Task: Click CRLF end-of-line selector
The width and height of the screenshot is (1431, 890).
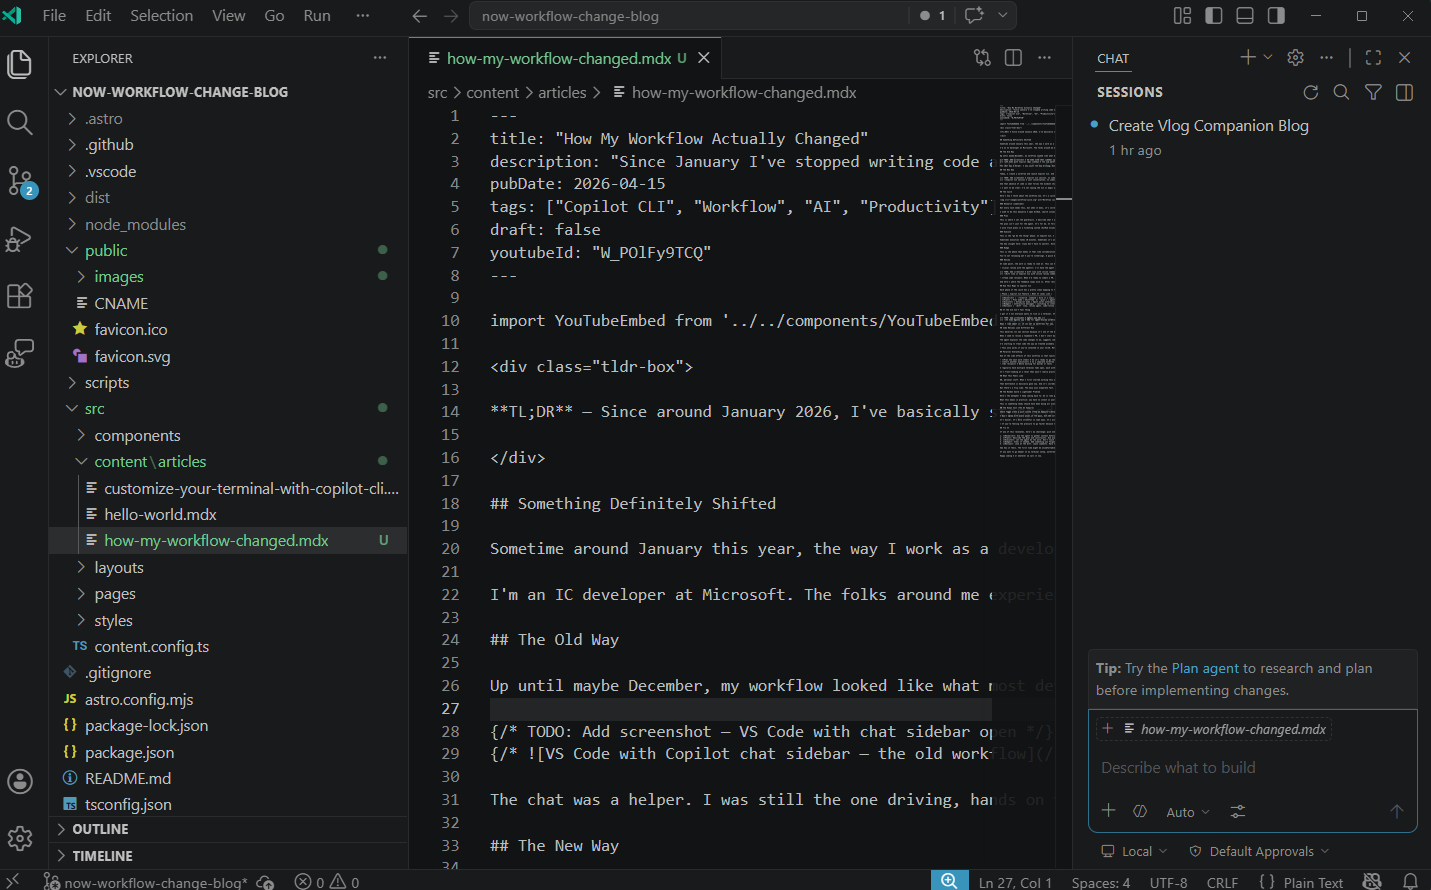Action: (x=1222, y=882)
